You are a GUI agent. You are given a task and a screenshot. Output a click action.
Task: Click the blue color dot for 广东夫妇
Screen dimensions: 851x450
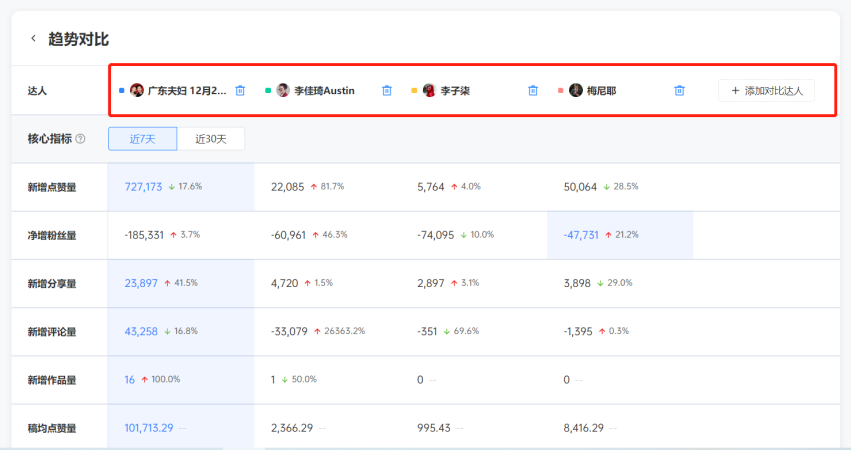pyautogui.click(x=122, y=91)
